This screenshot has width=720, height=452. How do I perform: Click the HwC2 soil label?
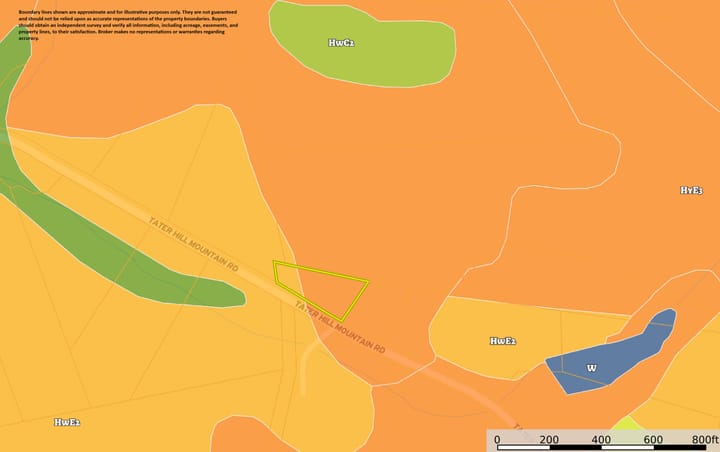coord(341,43)
